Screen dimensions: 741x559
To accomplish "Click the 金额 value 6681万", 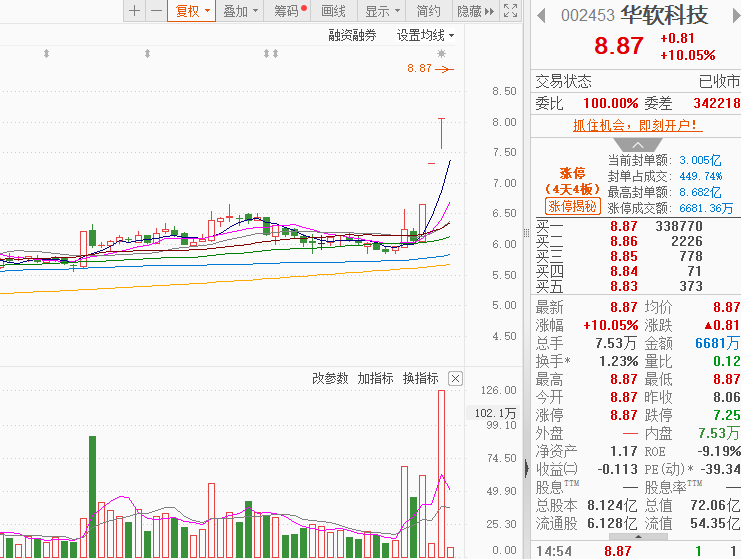I will pos(717,343).
